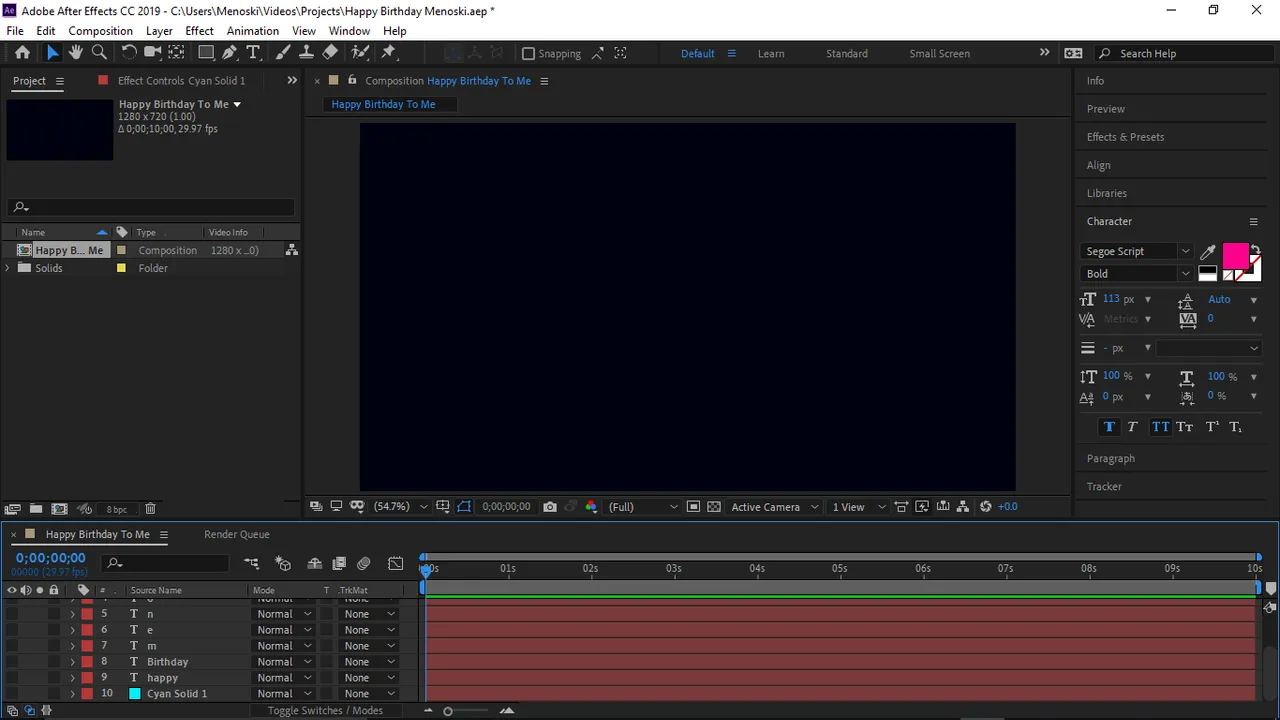Viewport: 1280px width, 720px height.
Task: Click the Reset Exposure icon
Action: [x=985, y=507]
